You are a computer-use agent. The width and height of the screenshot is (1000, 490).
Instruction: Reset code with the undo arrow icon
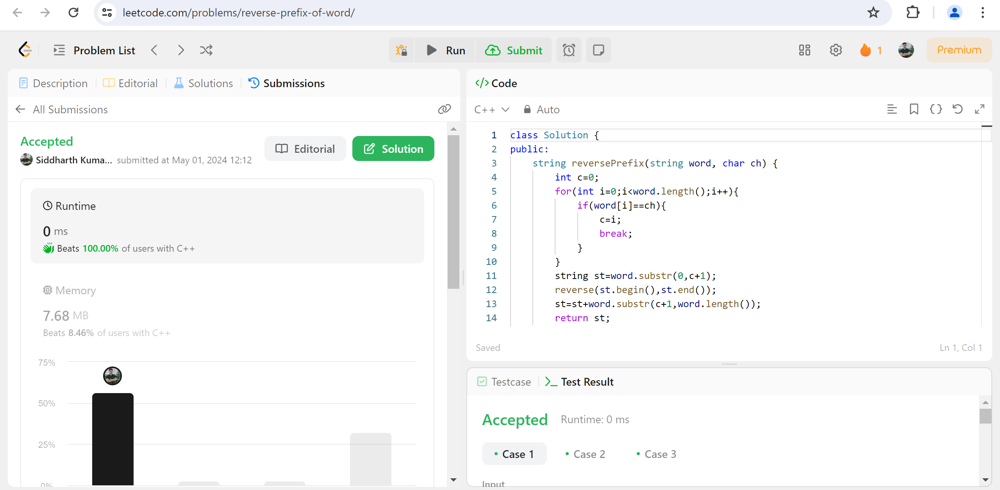pos(958,109)
